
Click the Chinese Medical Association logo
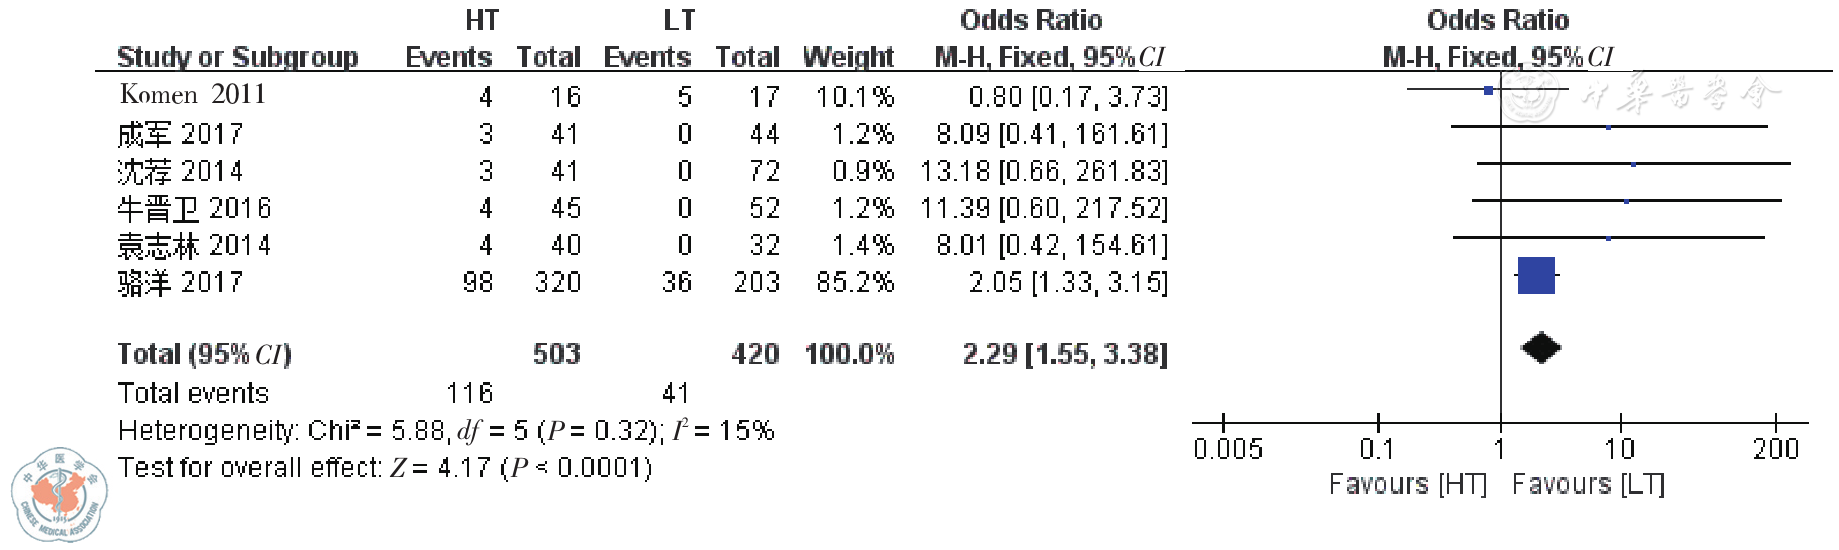[x=59, y=494]
